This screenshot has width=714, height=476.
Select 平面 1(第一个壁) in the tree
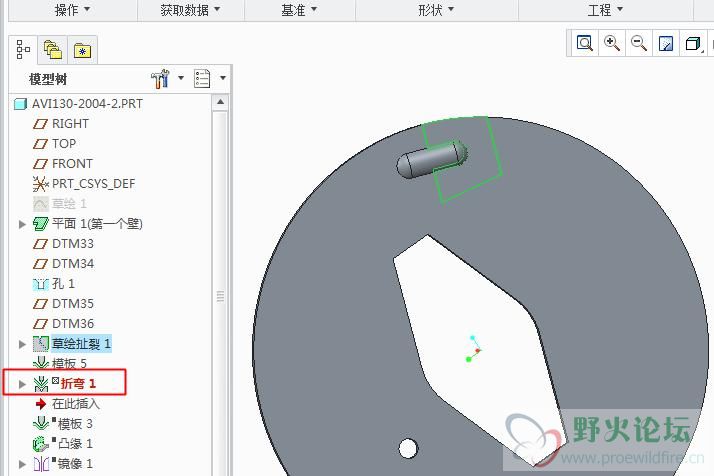(x=97, y=224)
